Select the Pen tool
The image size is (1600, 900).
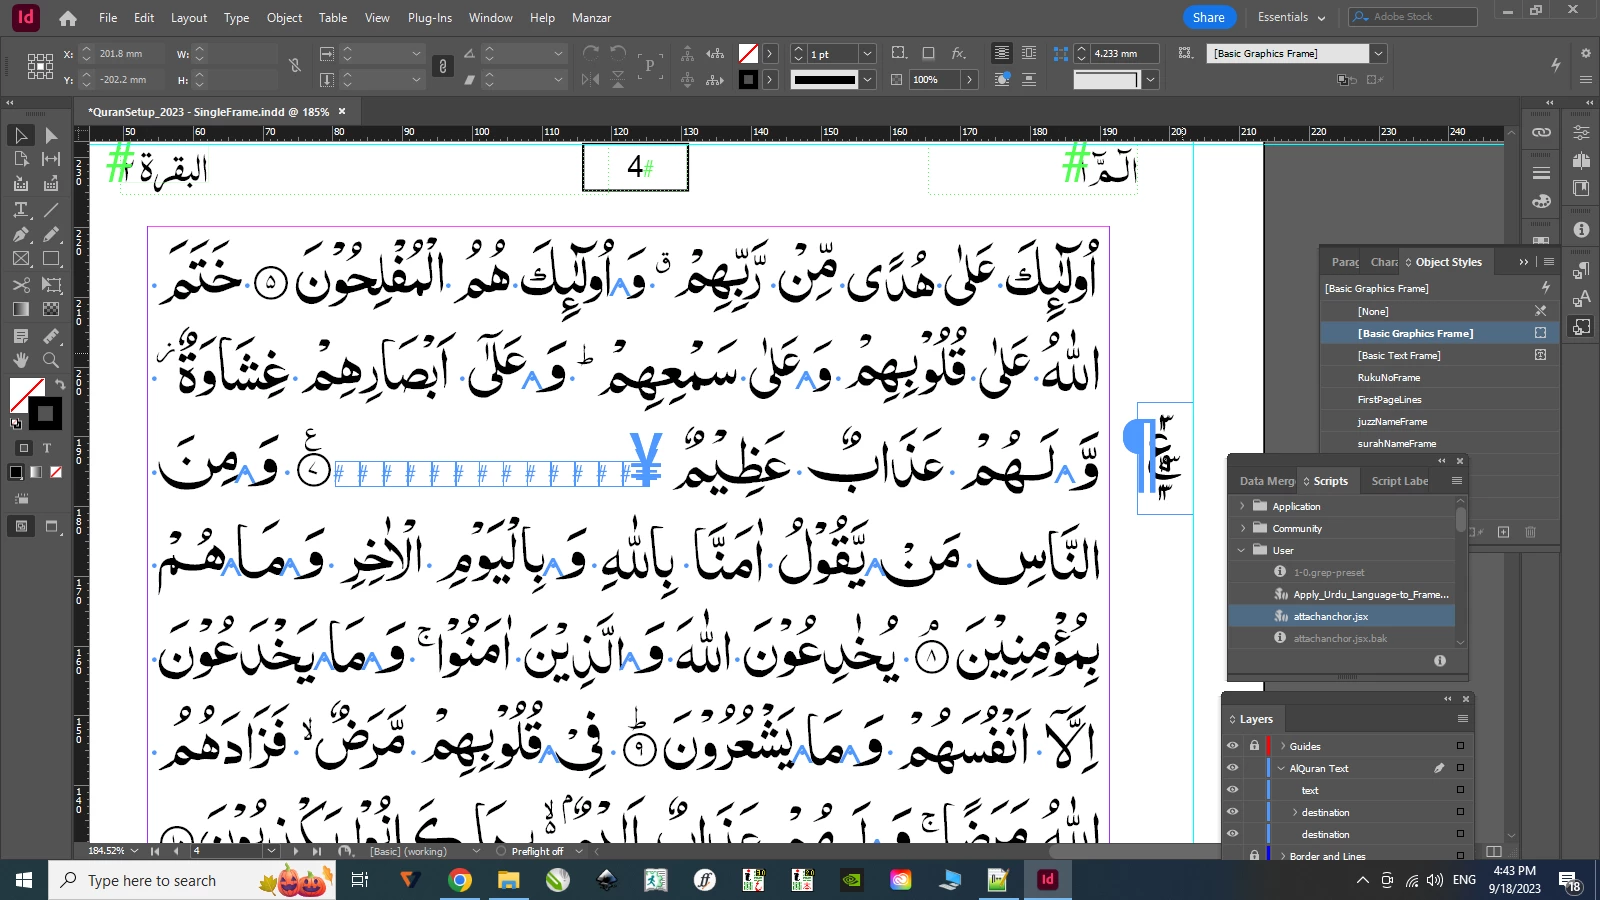coord(21,234)
